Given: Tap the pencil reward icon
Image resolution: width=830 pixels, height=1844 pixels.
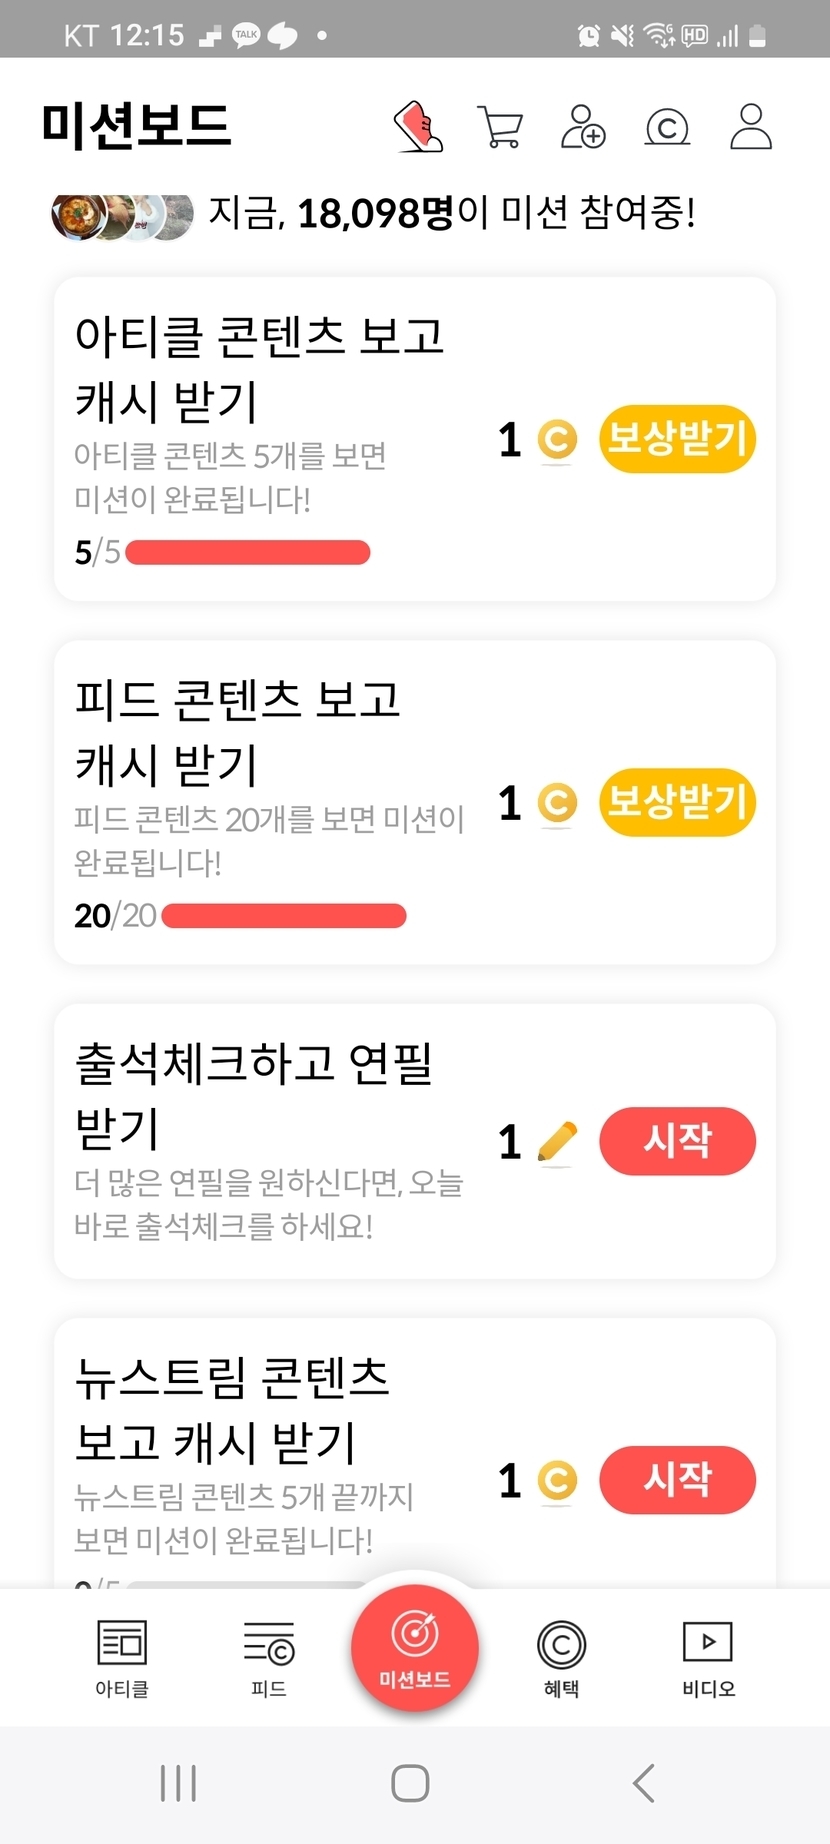Looking at the screenshot, I should [x=557, y=1142].
